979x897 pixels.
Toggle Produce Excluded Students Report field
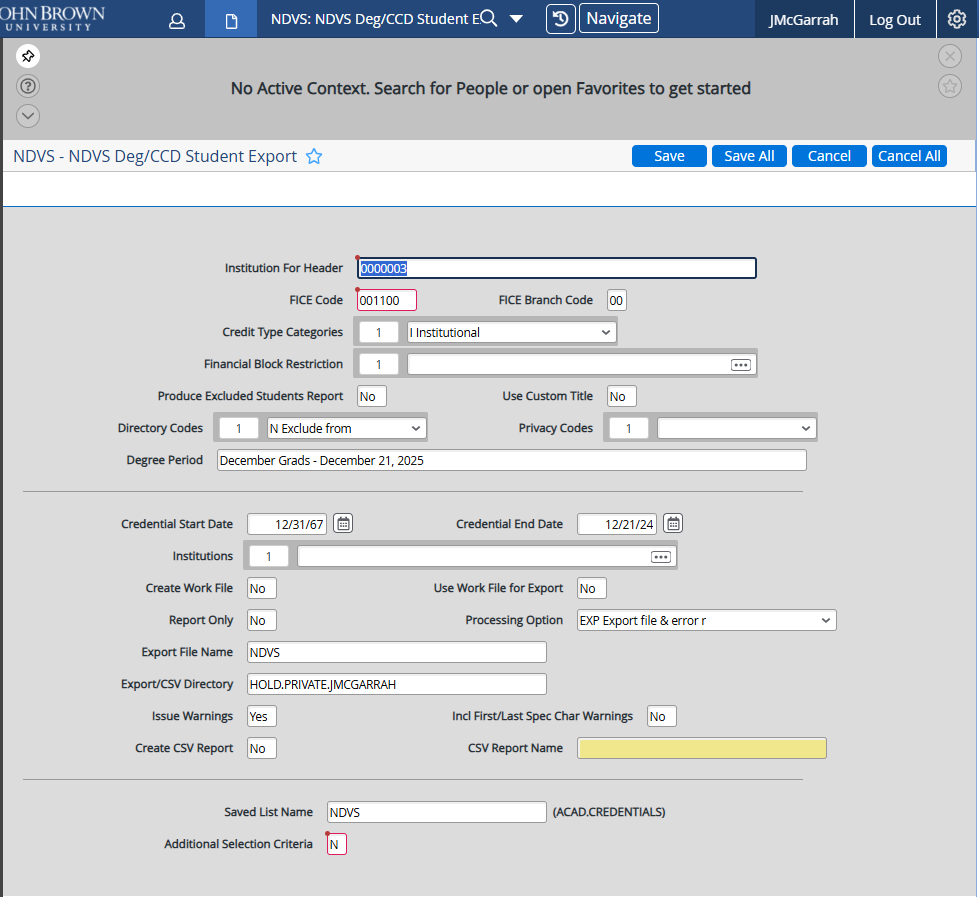[x=371, y=396]
